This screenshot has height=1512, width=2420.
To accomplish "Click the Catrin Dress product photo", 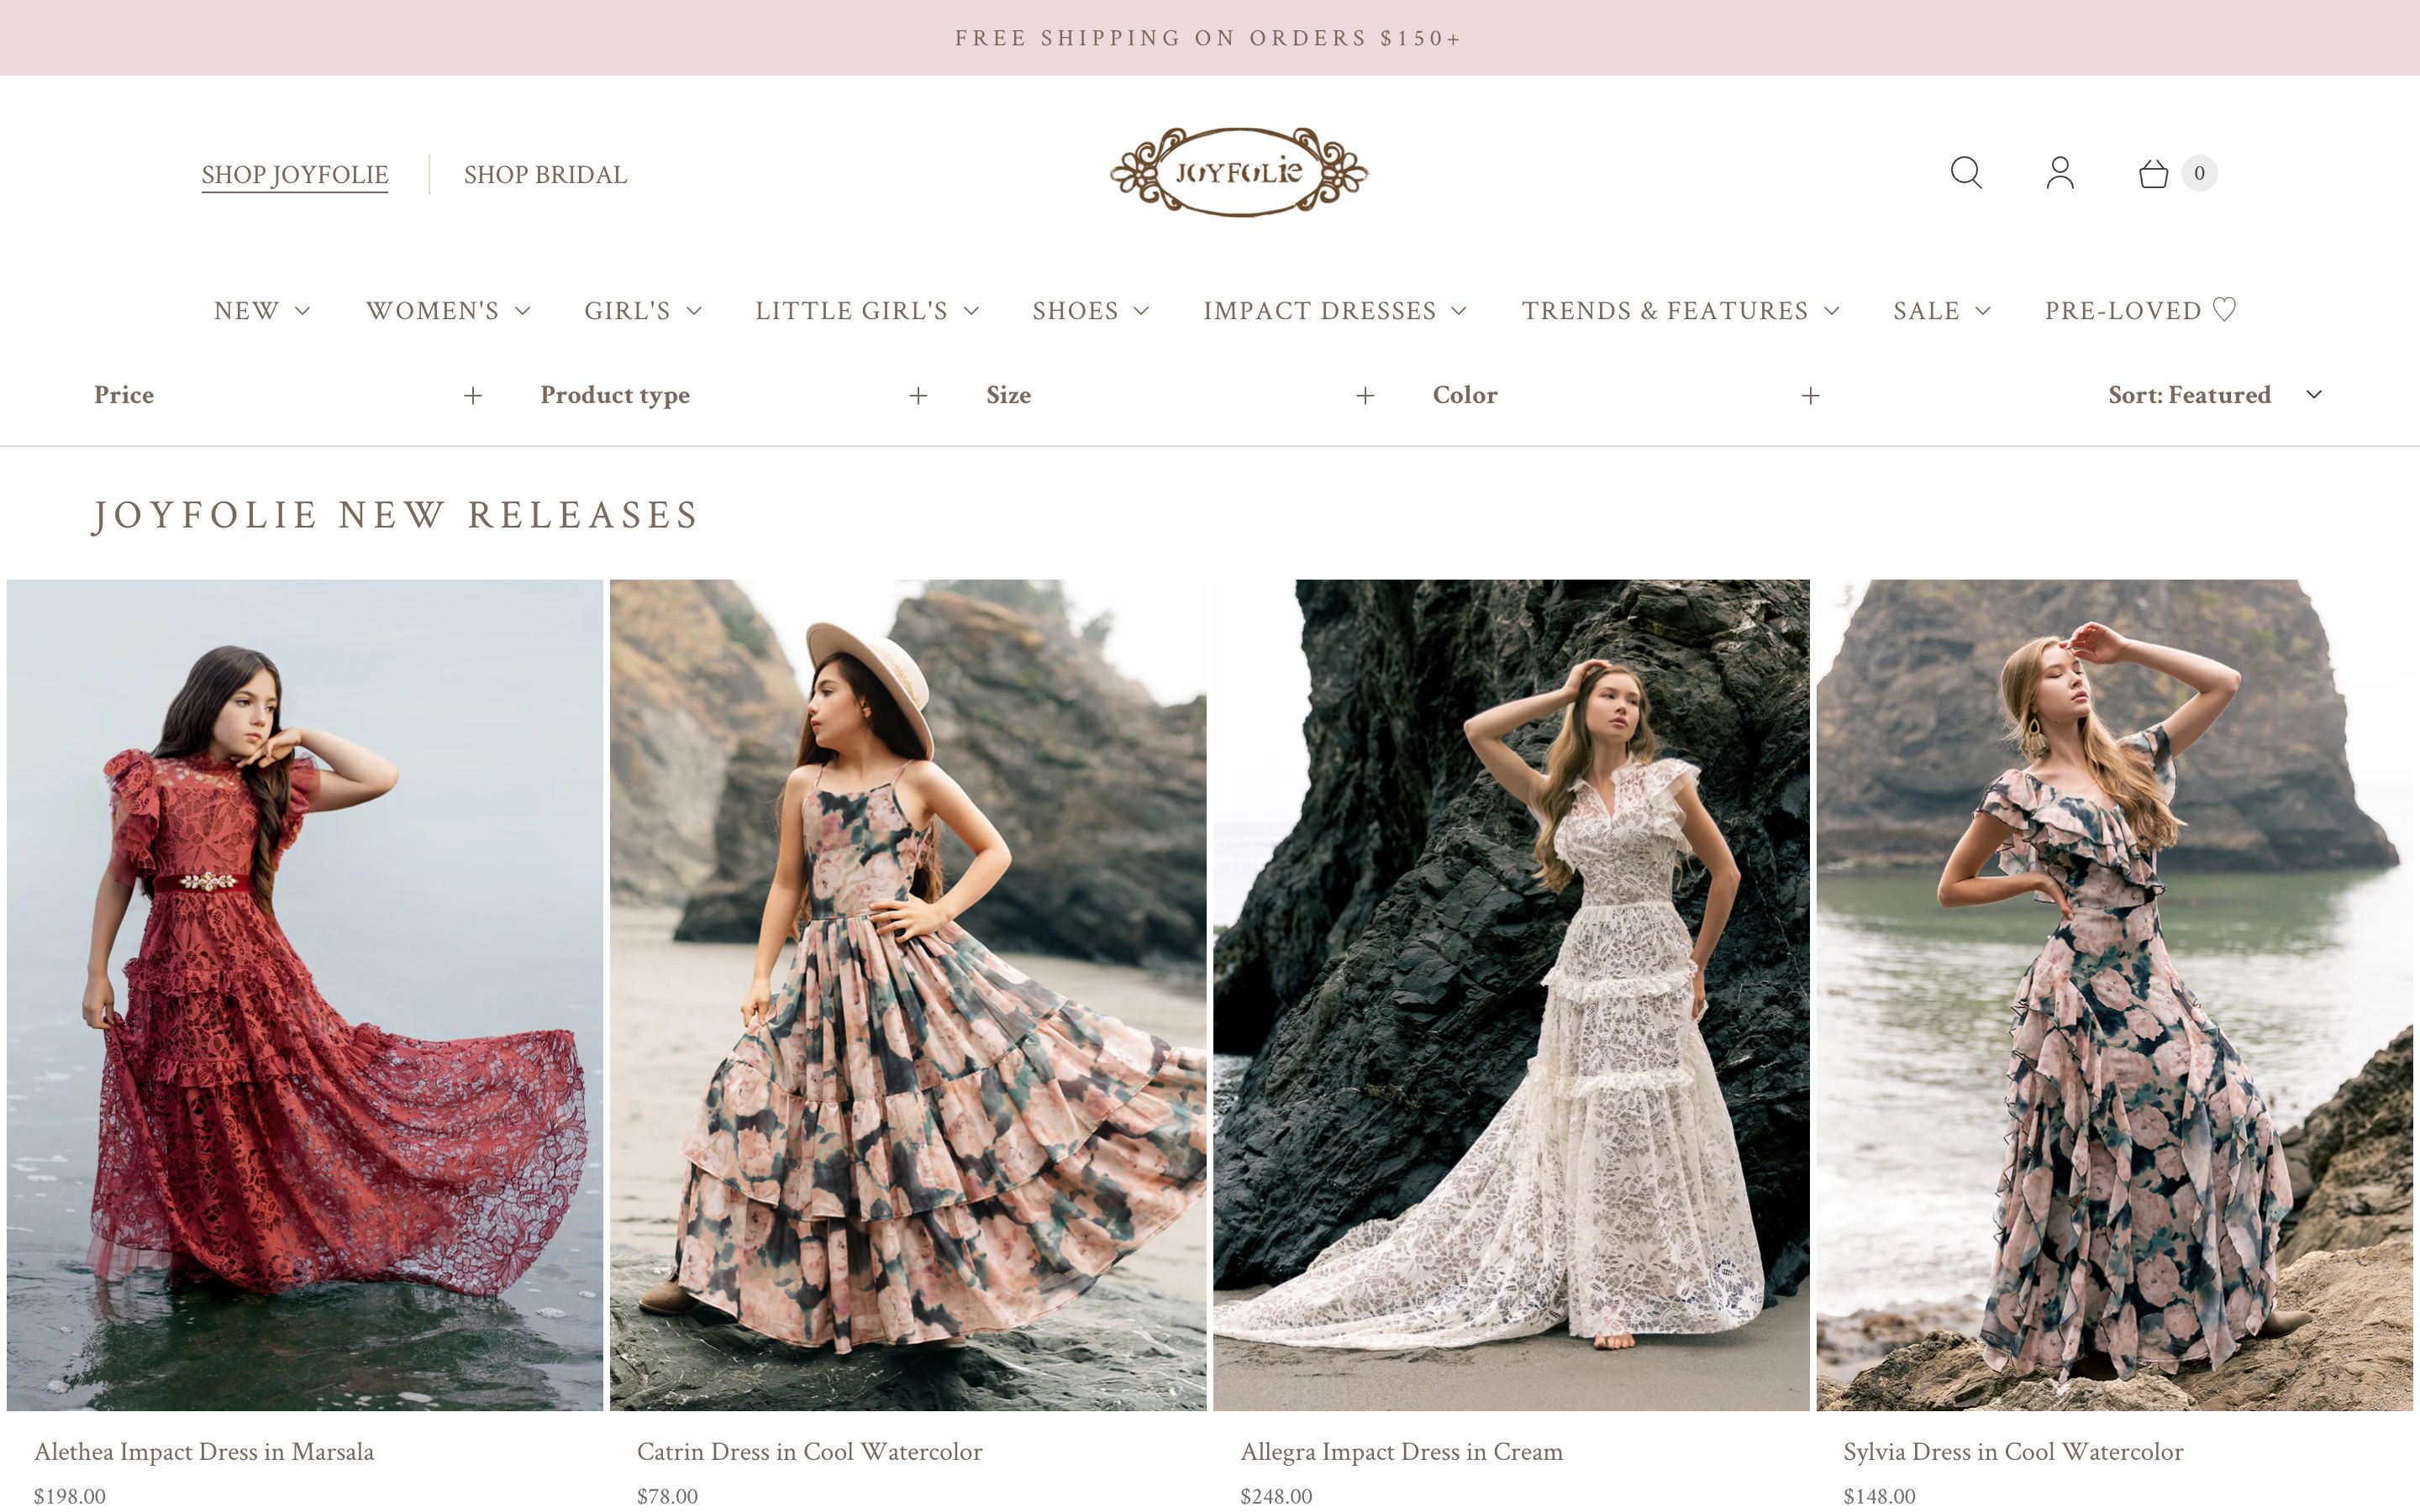I will 905,1000.
